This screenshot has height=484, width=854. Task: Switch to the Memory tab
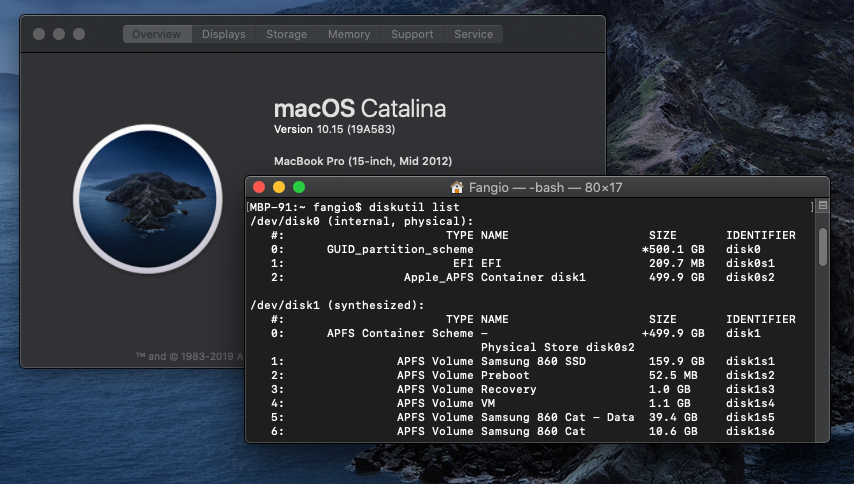349,34
